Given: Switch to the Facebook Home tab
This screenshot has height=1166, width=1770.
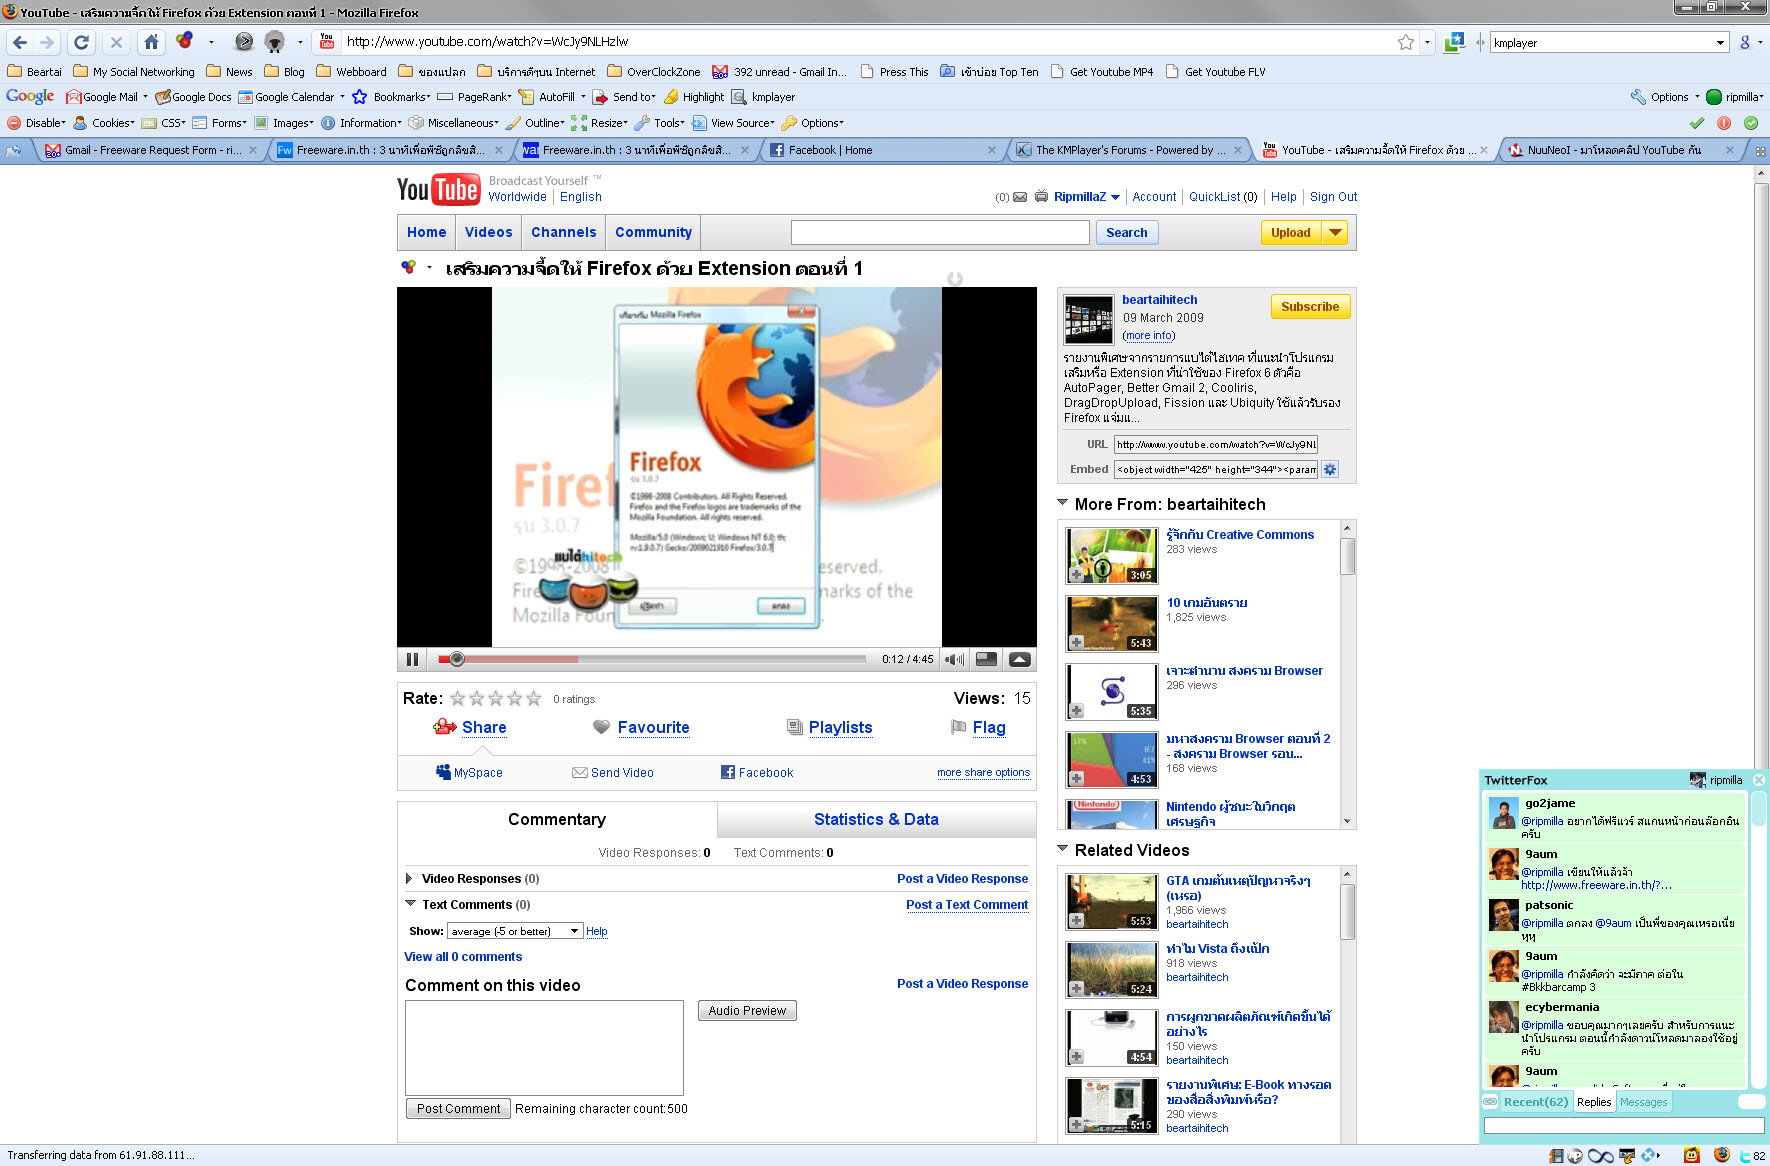Looking at the screenshot, I should pyautogui.click(x=884, y=150).
